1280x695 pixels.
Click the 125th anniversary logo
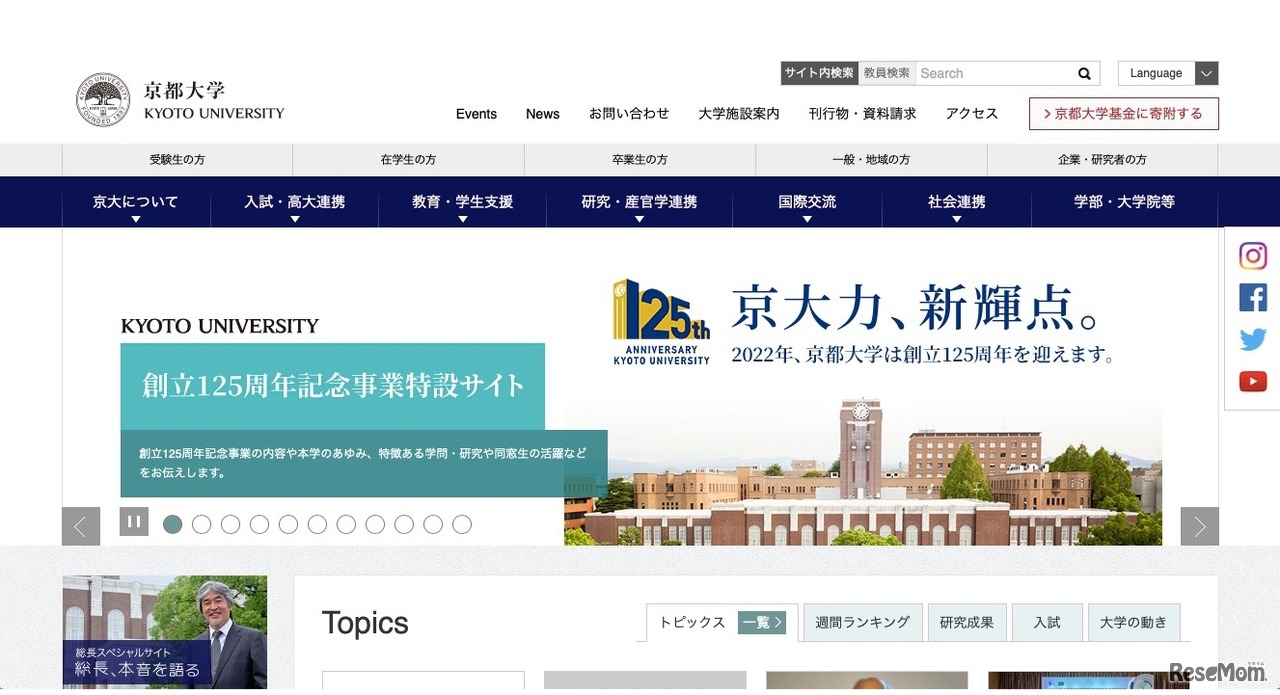click(660, 320)
